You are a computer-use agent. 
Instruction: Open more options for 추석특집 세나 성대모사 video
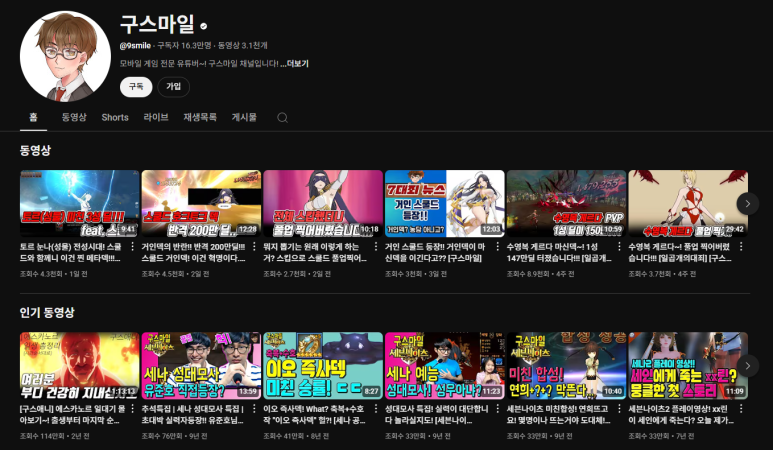254,409
